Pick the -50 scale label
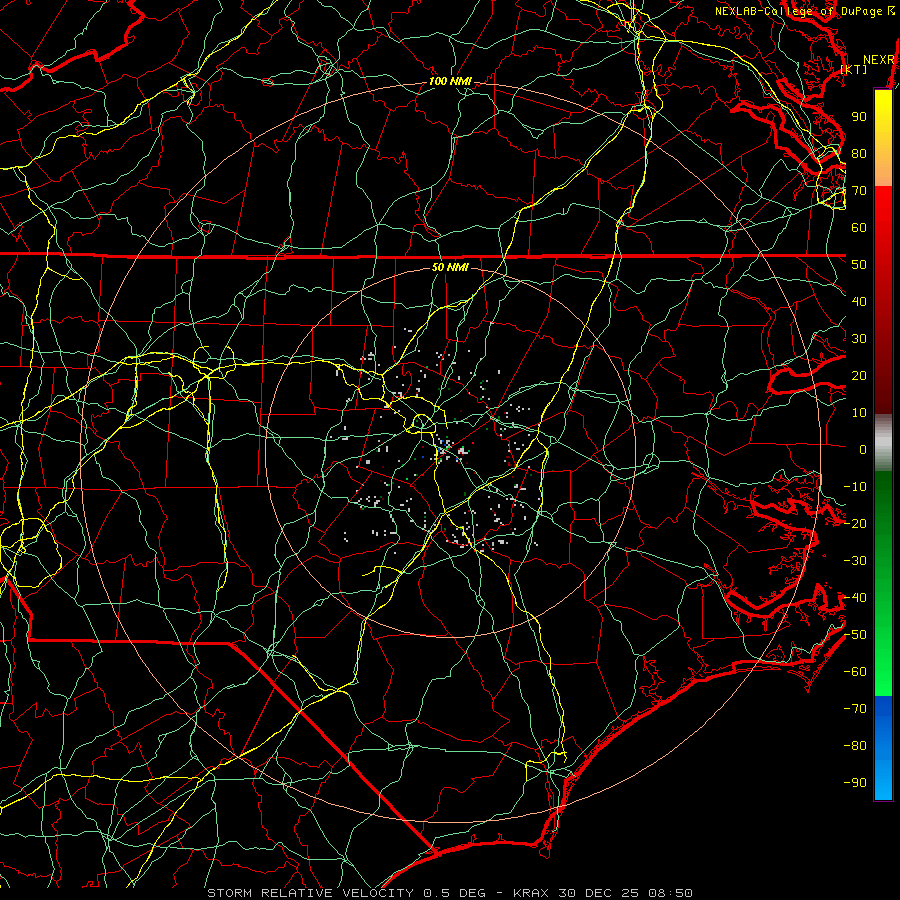 (x=855, y=635)
